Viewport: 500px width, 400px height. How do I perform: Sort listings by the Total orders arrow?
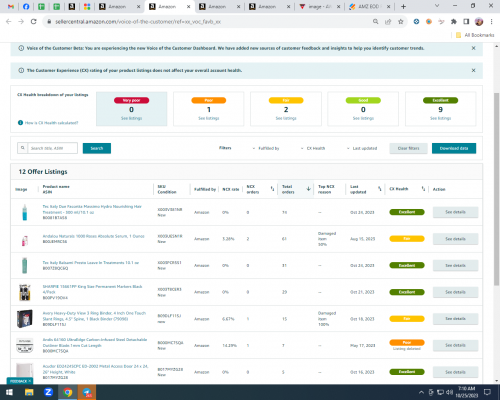coord(308,189)
